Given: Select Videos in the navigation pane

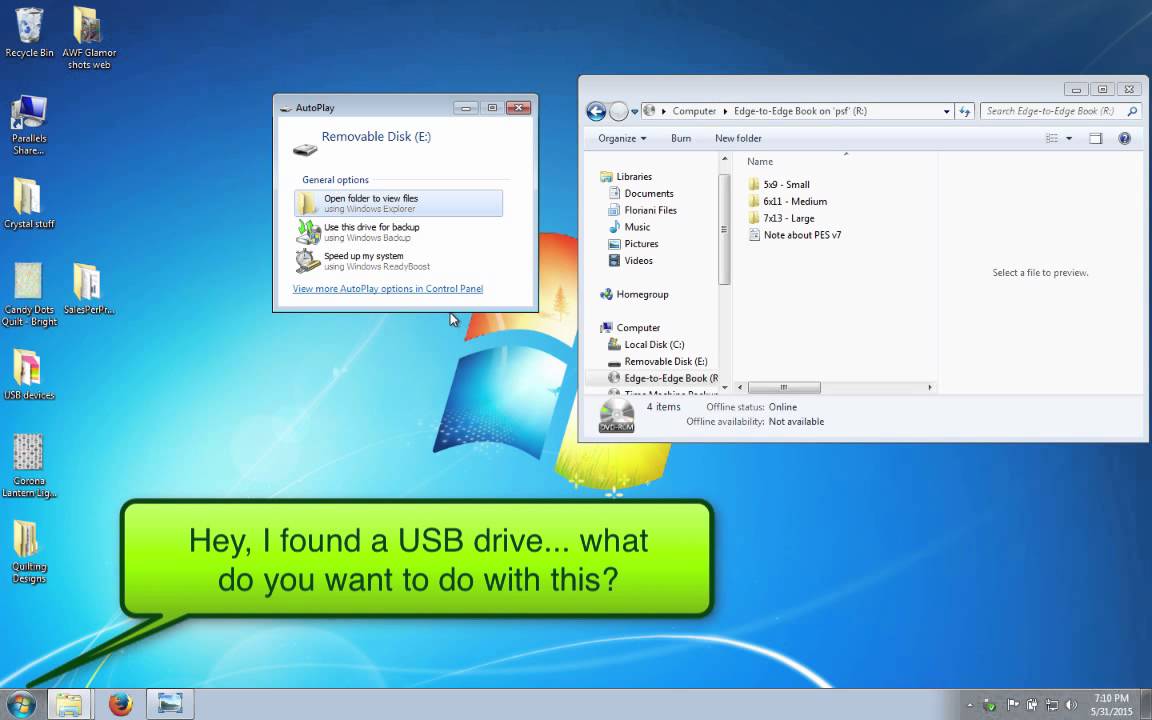Looking at the screenshot, I should tap(631, 261).
